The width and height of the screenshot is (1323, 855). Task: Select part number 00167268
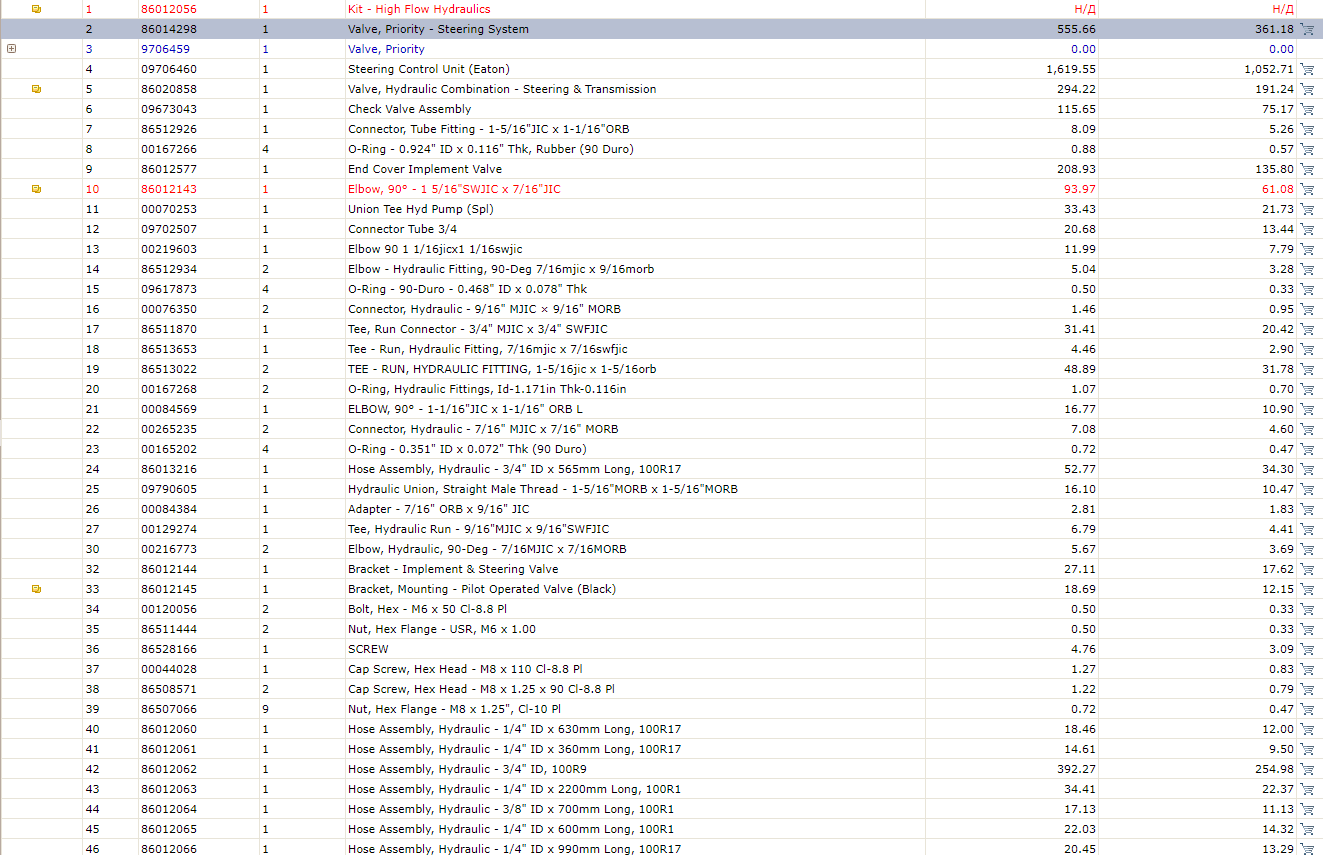(x=169, y=389)
